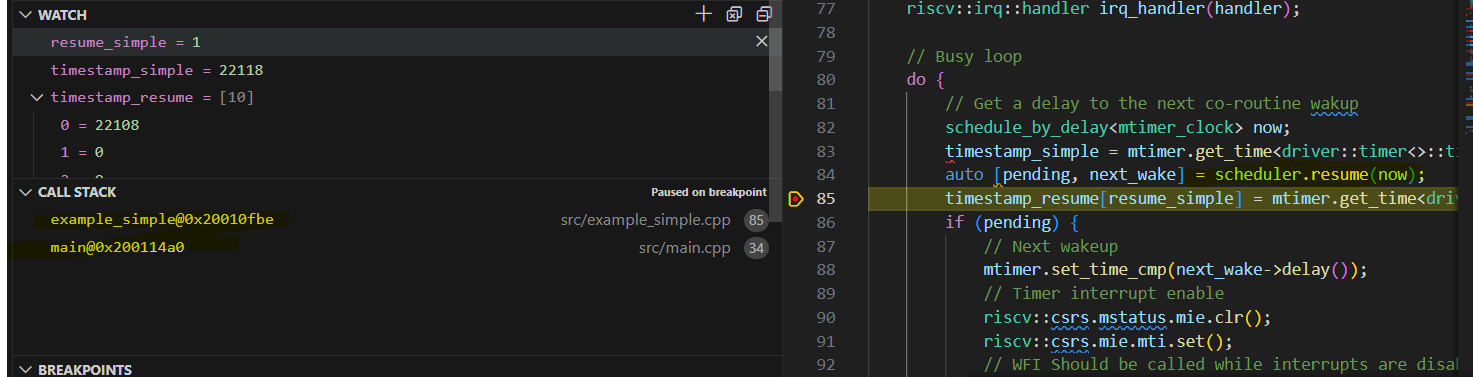The image size is (1473, 377).
Task: Select array element 1 = 0
Action: [x=390, y=152]
